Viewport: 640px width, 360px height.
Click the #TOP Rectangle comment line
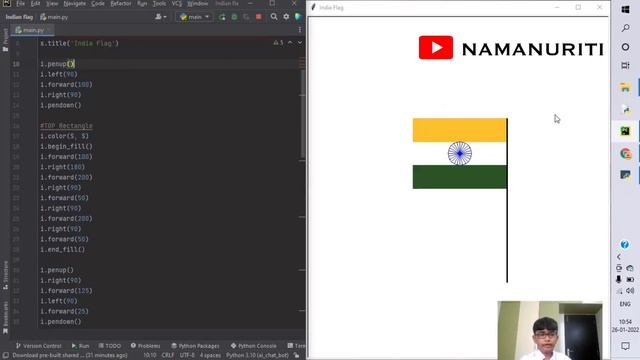tap(66, 126)
